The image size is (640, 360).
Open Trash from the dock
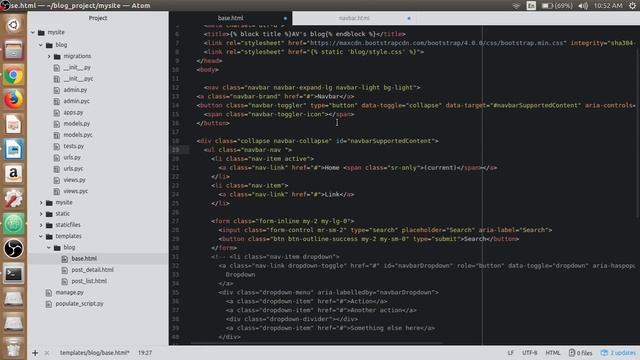click(13, 347)
